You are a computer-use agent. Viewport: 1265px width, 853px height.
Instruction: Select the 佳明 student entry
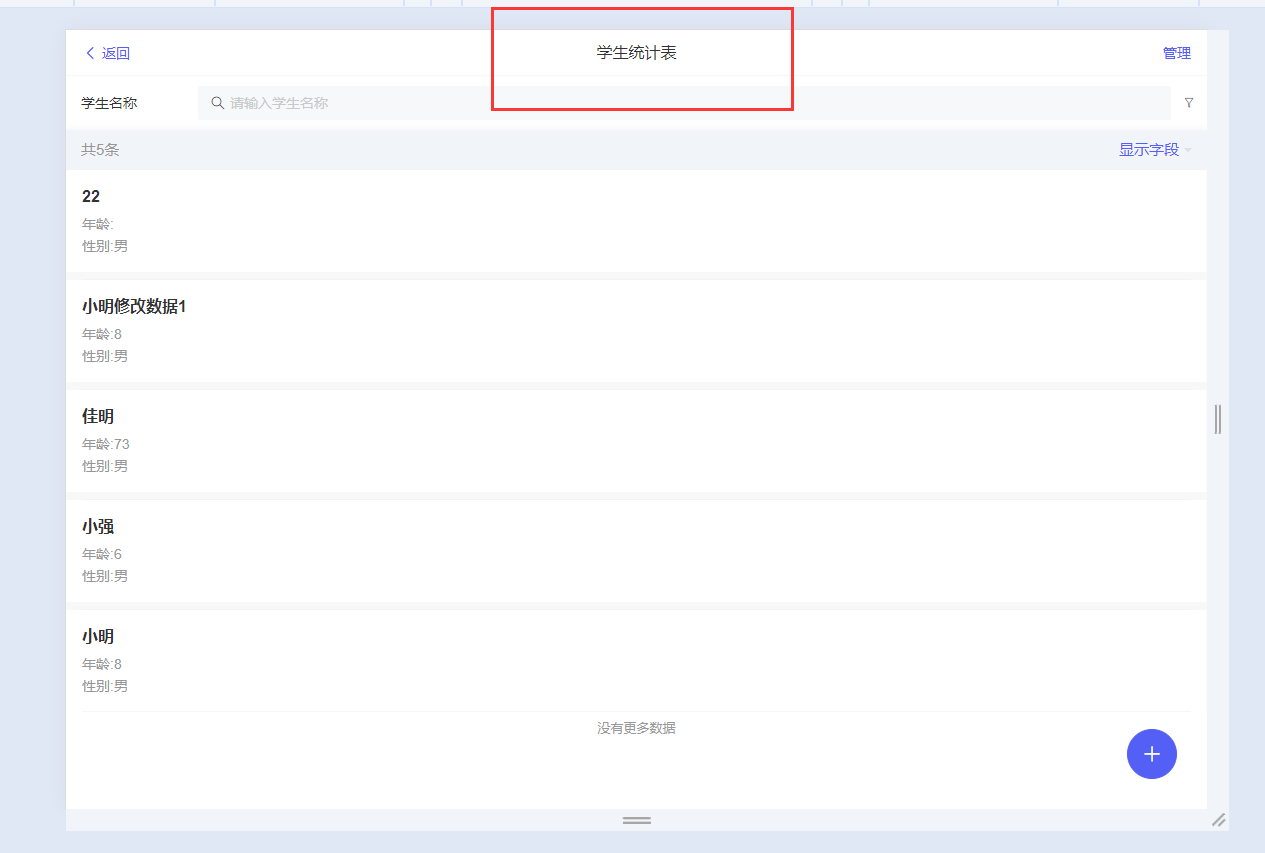click(98, 416)
